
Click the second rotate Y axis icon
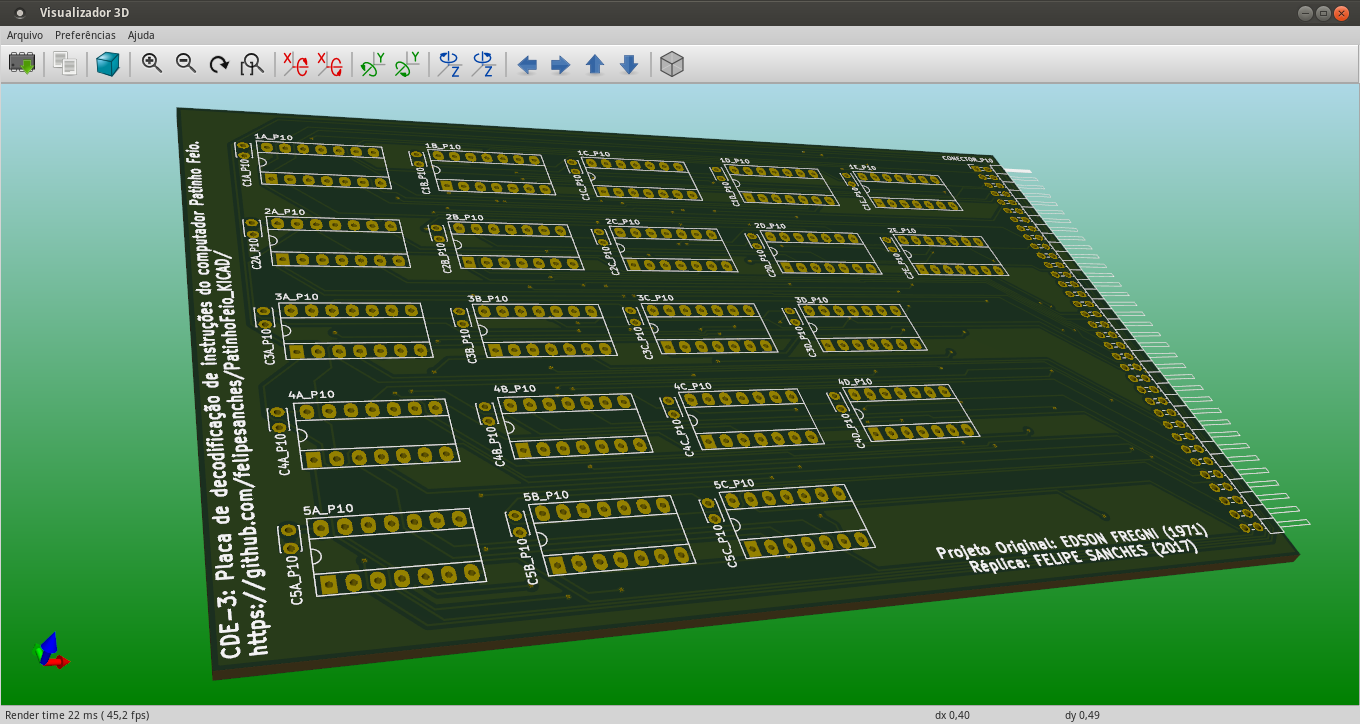[407, 64]
